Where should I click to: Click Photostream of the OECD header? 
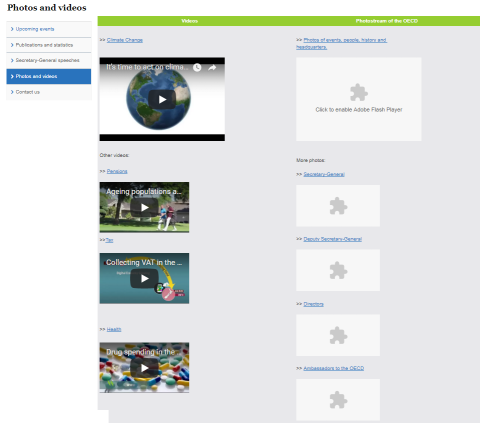tap(387, 21)
